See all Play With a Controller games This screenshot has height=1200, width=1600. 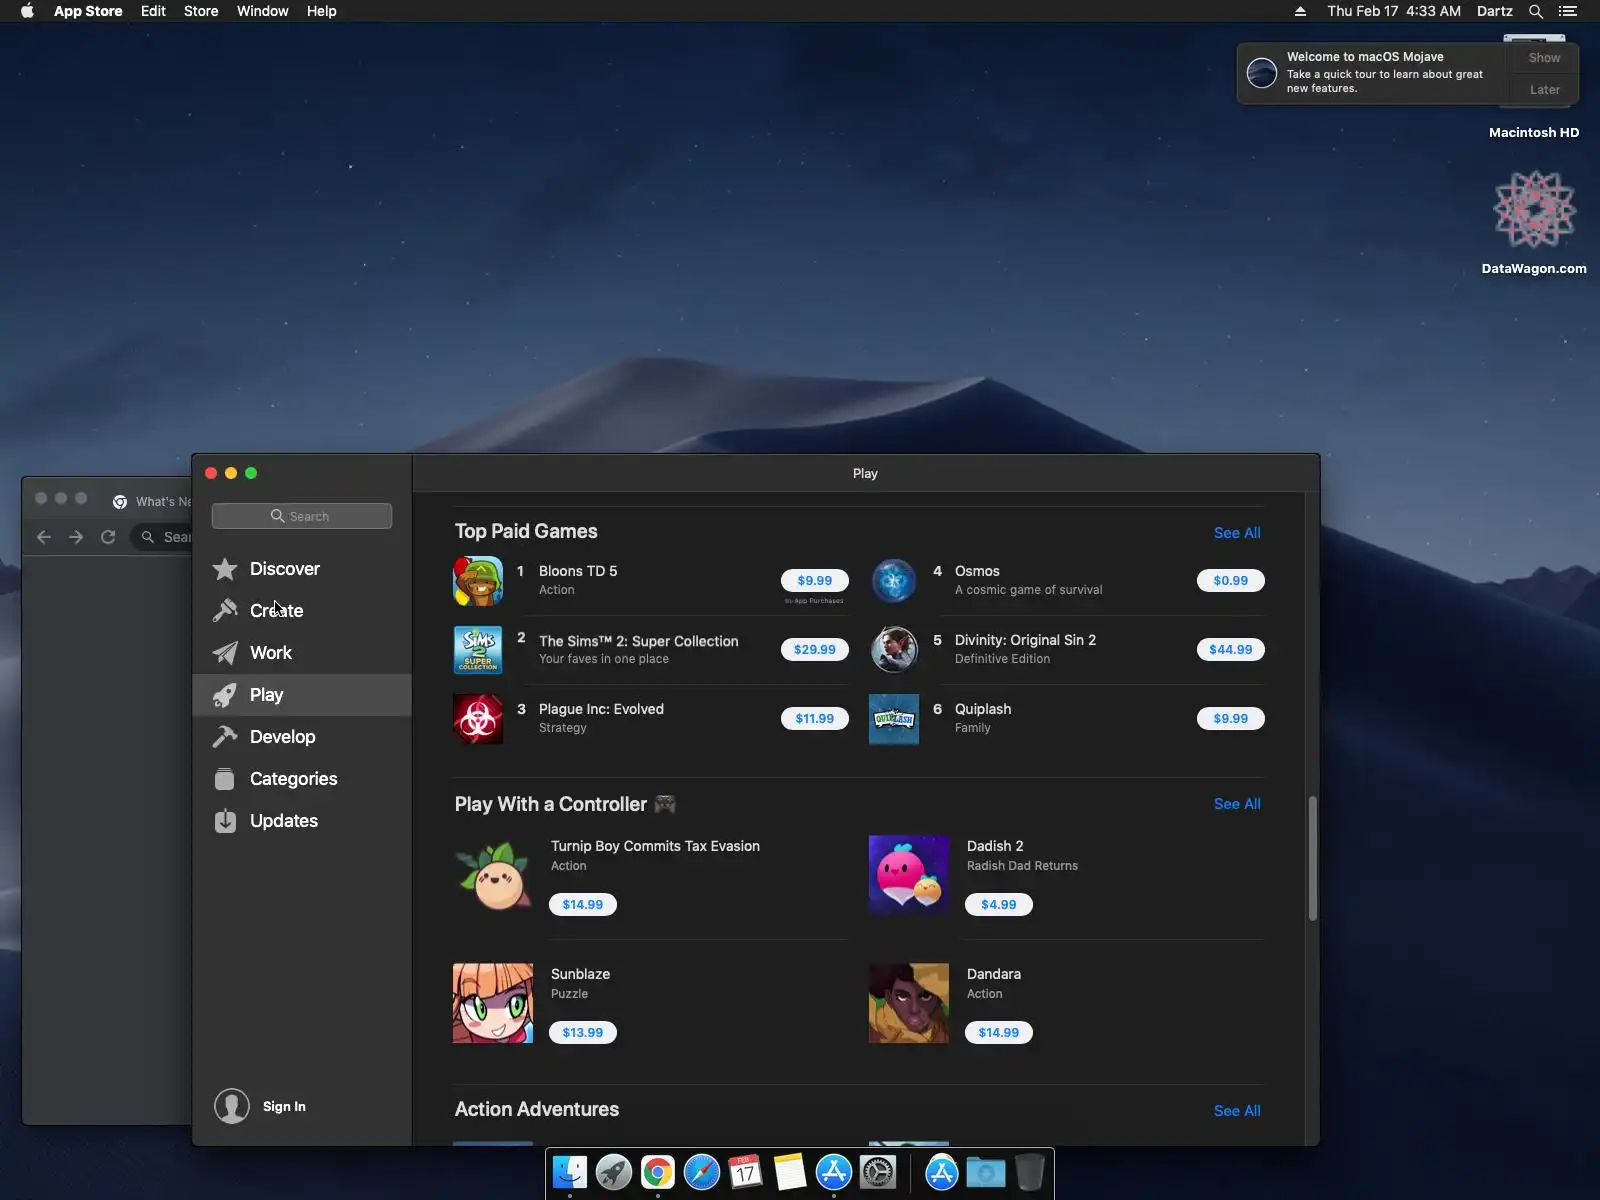pos(1237,804)
